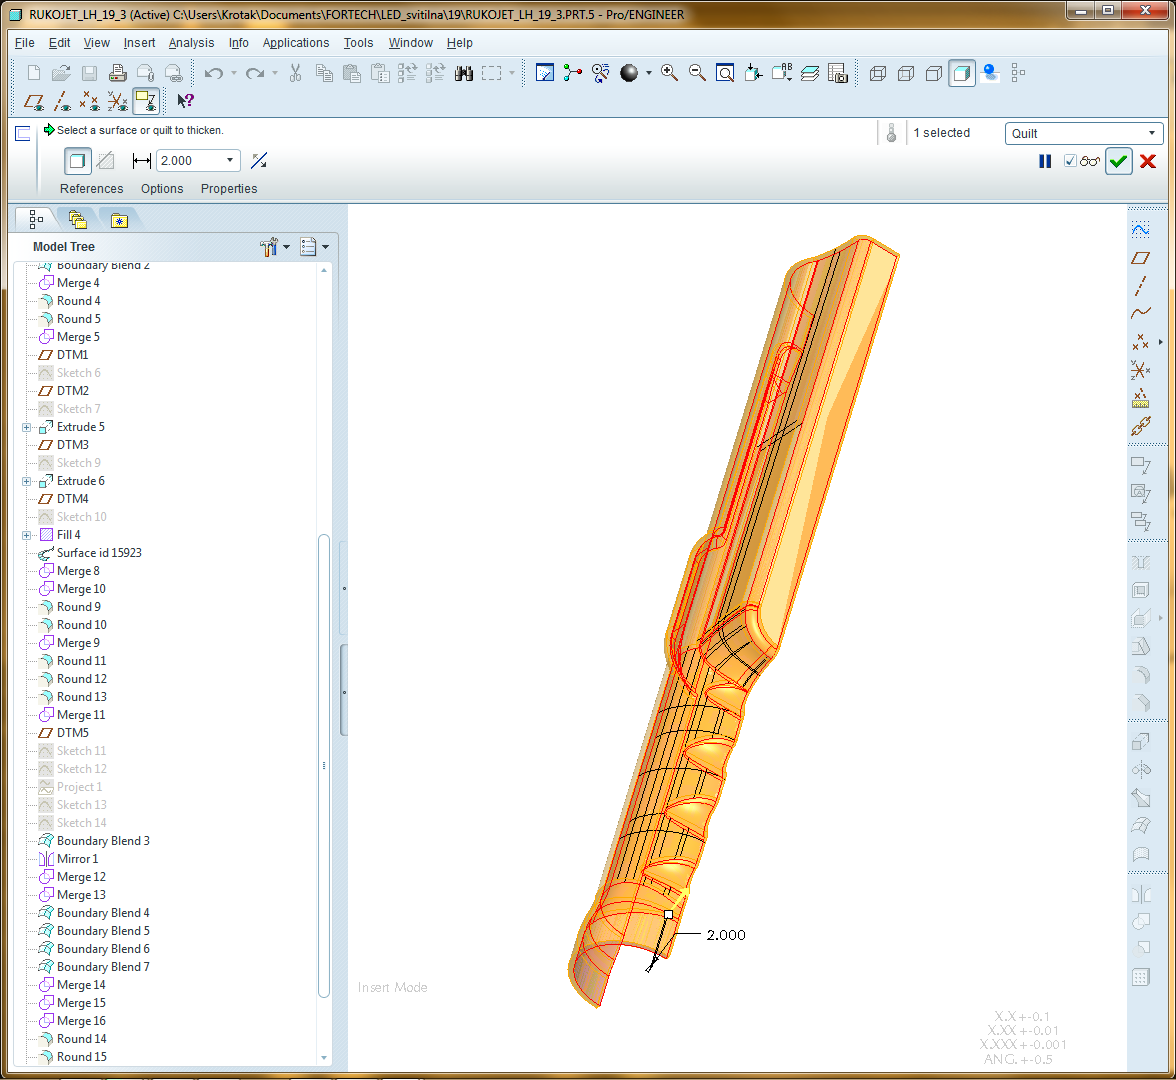The height and width of the screenshot is (1080, 1176).
Task: Toggle datum planes display
Action: click(x=34, y=100)
